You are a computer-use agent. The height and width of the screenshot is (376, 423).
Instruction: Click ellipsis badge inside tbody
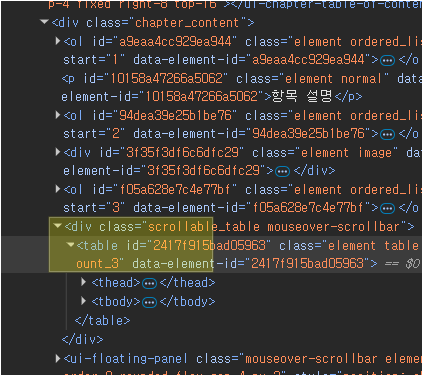coord(149,302)
